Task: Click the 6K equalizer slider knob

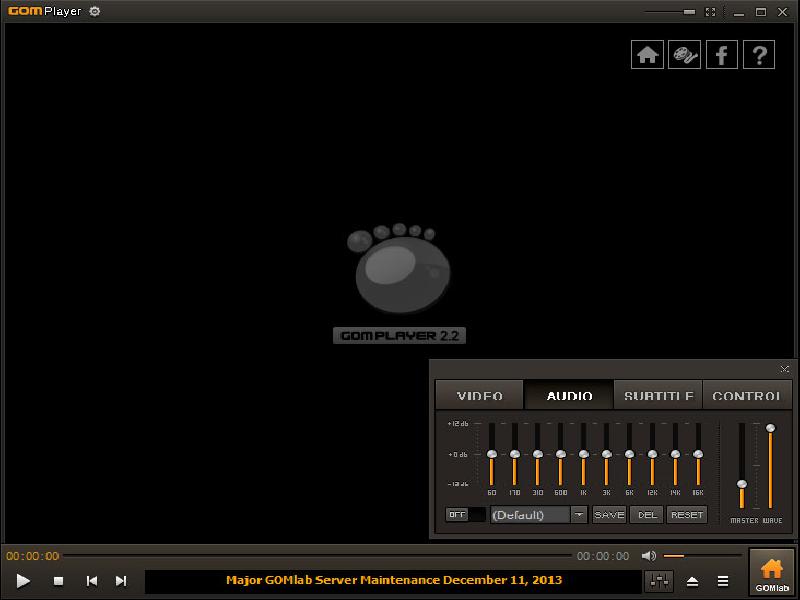Action: (x=630, y=454)
